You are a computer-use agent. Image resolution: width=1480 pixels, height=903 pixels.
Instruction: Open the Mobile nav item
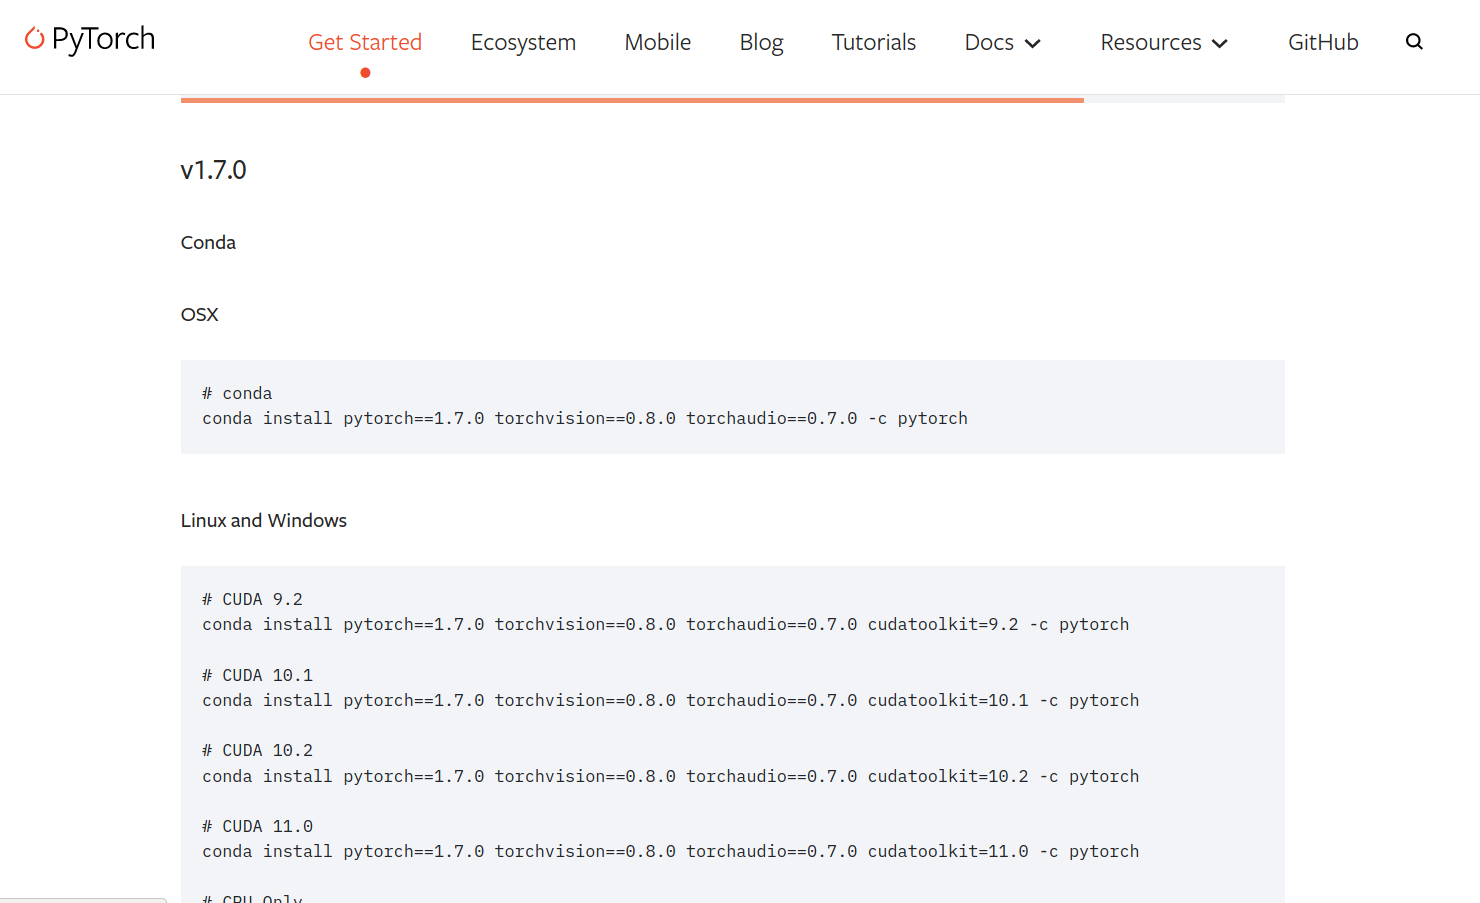658,42
